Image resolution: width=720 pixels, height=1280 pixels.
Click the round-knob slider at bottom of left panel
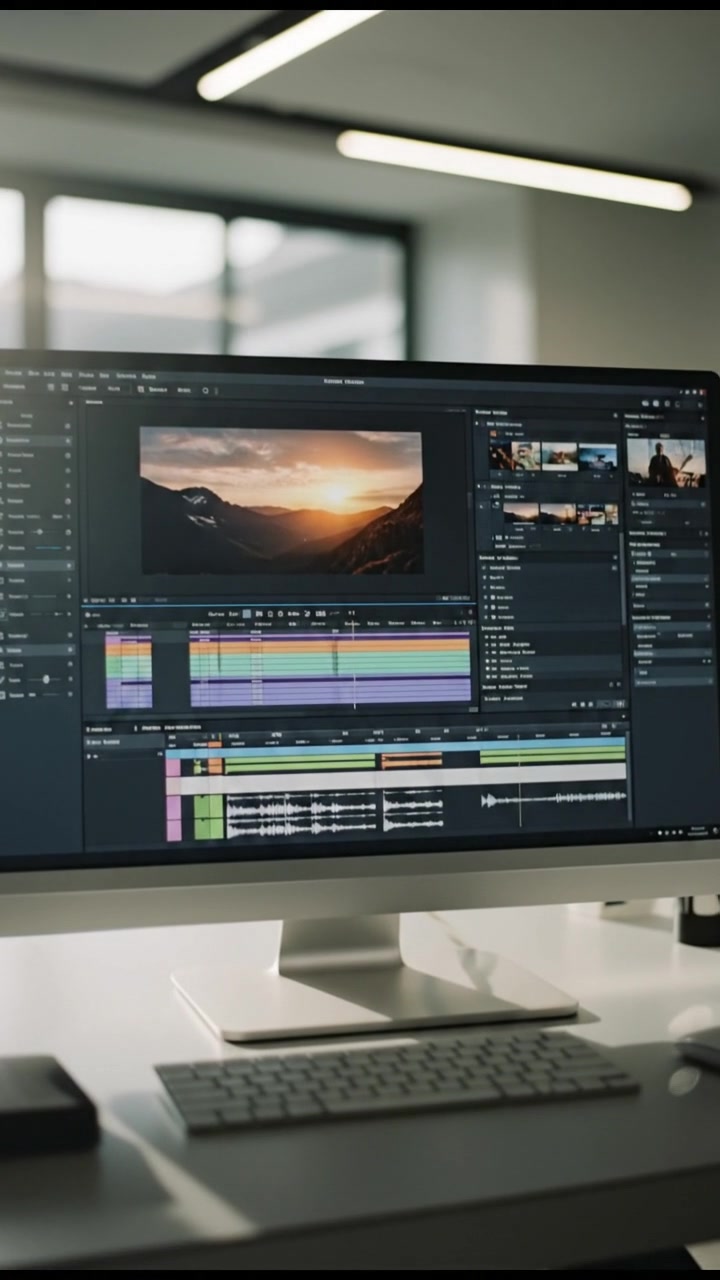coord(44,679)
